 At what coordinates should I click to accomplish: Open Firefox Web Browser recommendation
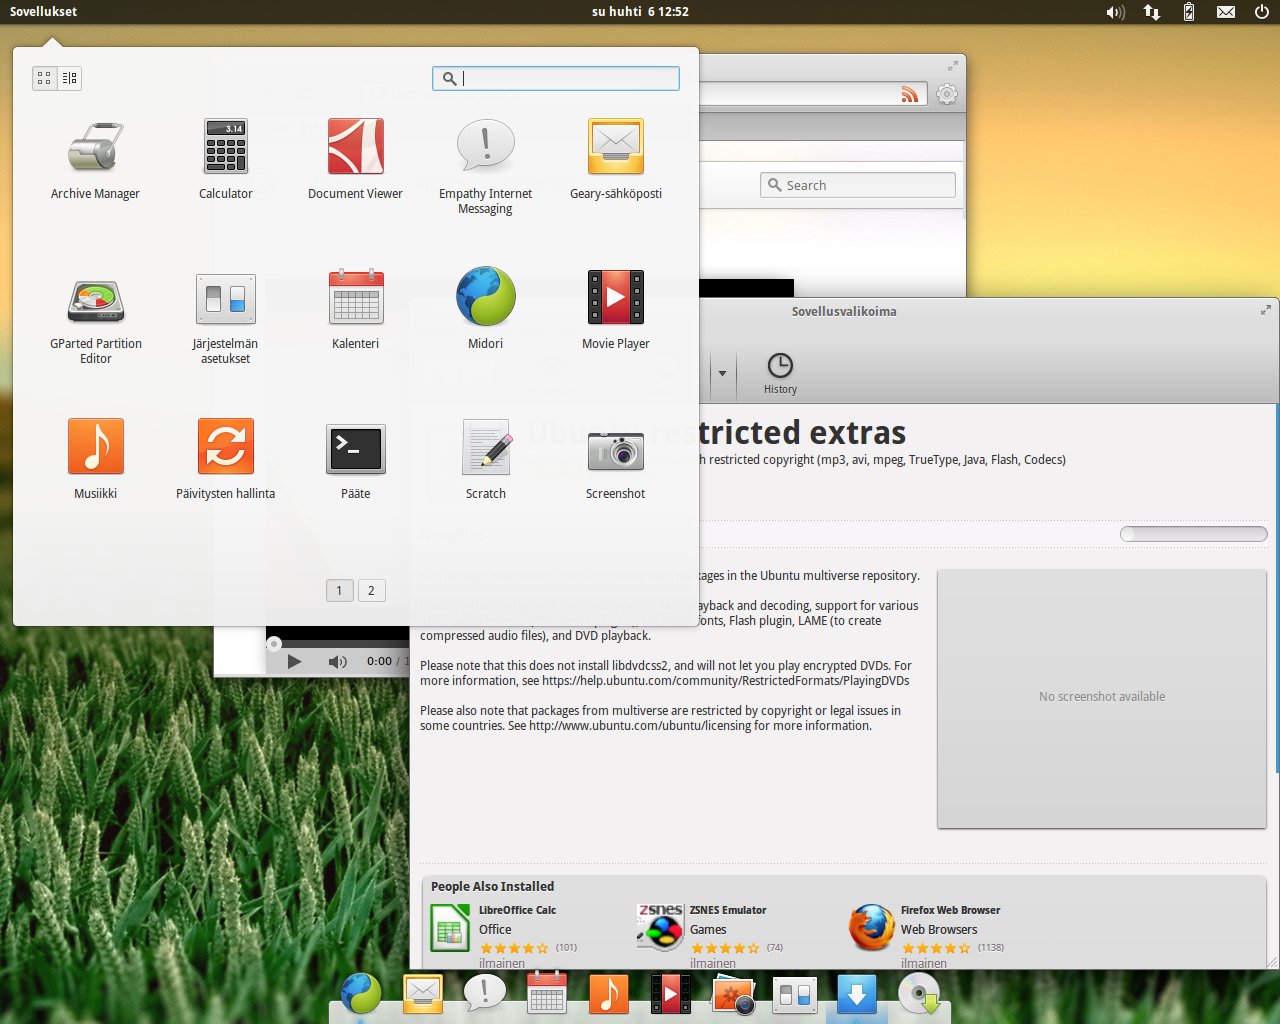tap(925, 937)
